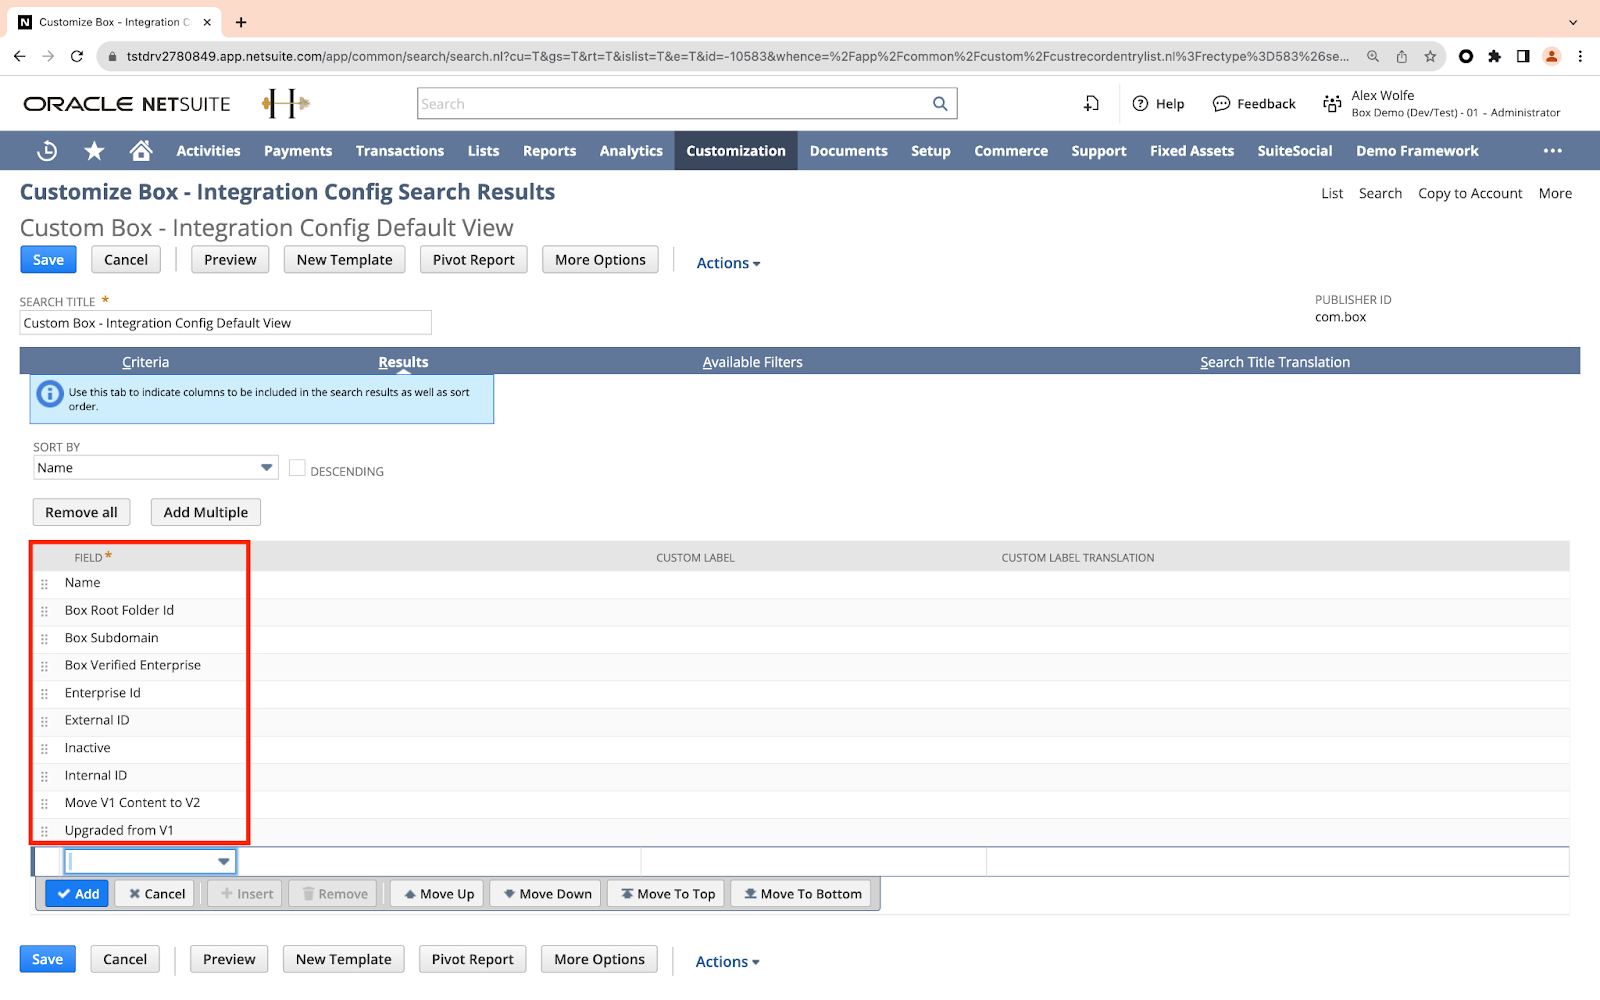Open the top Actions dropdown menu

728,263
